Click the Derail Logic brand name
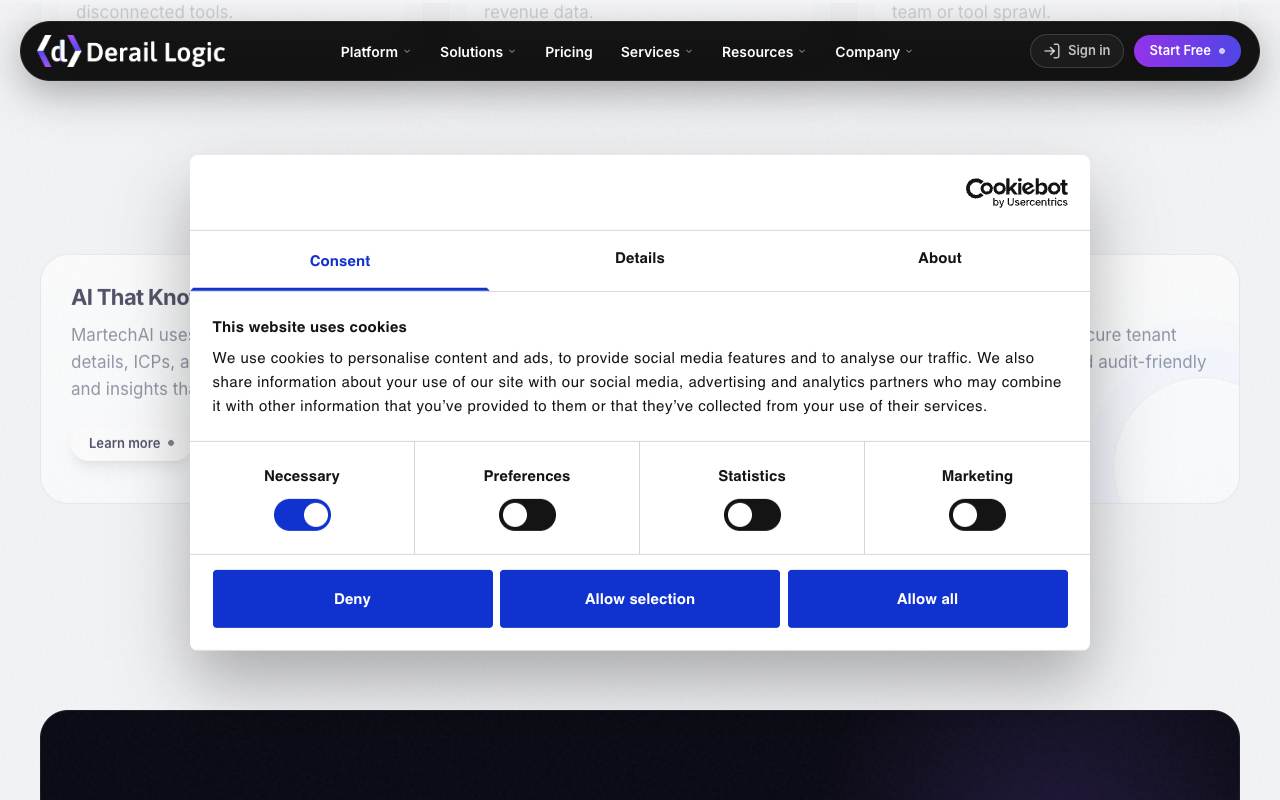 coord(156,52)
